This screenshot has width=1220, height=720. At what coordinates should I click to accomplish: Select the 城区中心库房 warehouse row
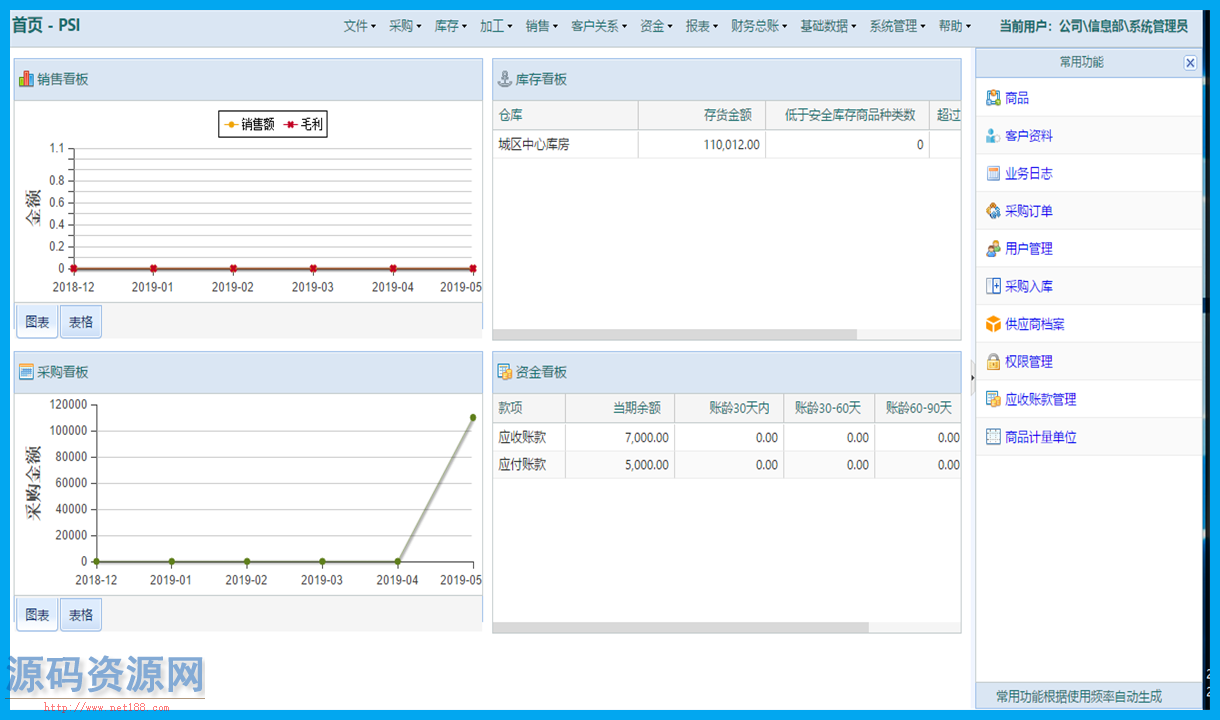pos(727,144)
